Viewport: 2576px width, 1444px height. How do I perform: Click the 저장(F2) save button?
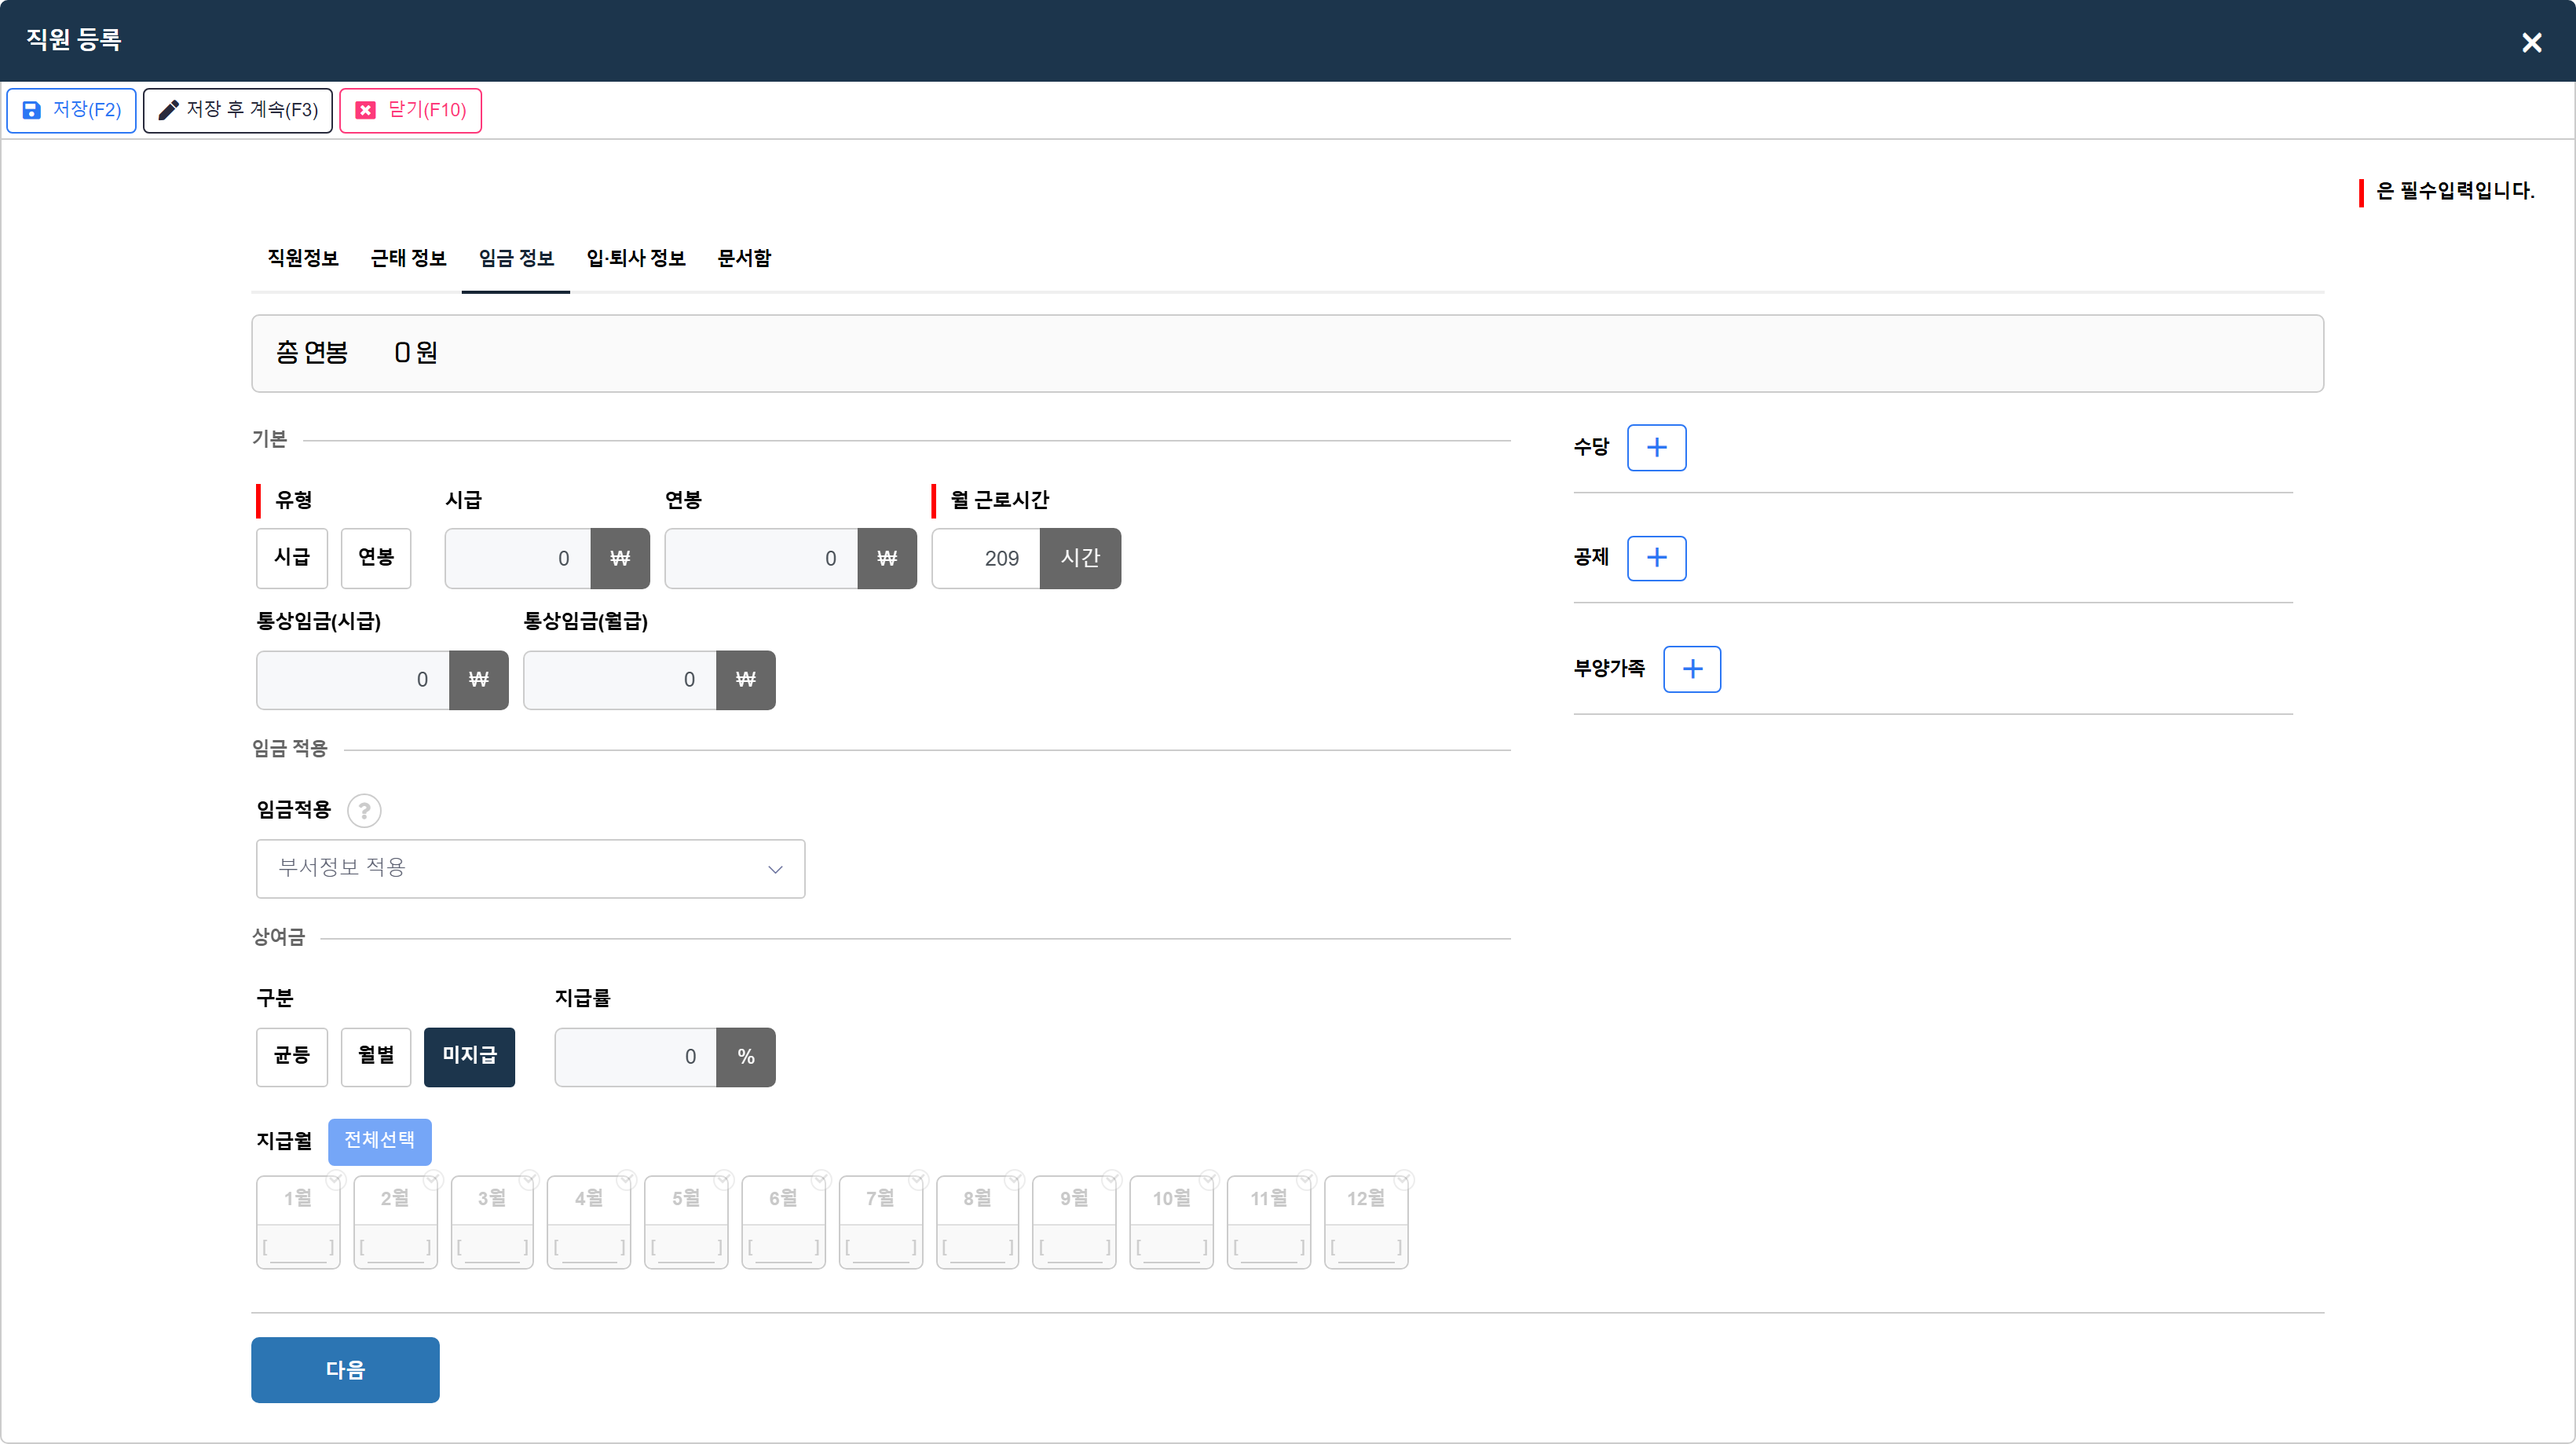[71, 110]
